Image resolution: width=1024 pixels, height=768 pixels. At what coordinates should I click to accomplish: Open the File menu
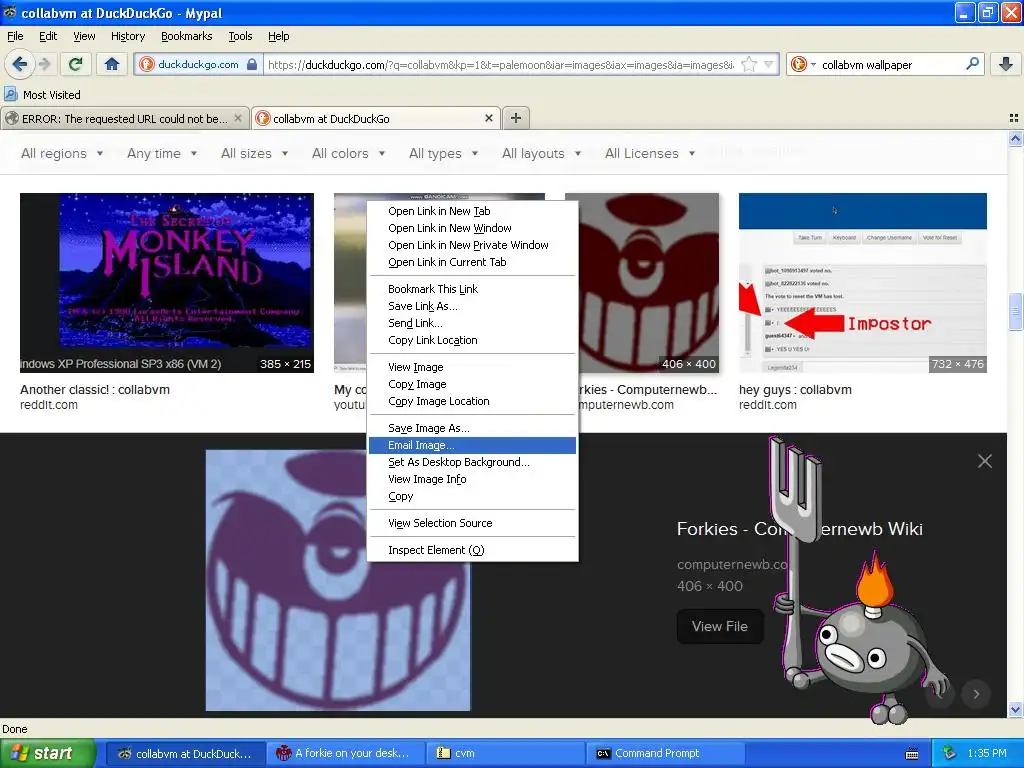(15, 36)
